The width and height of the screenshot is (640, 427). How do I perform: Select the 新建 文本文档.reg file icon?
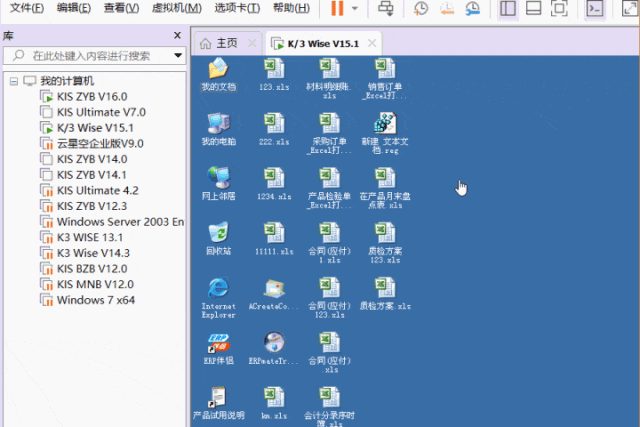(385, 134)
